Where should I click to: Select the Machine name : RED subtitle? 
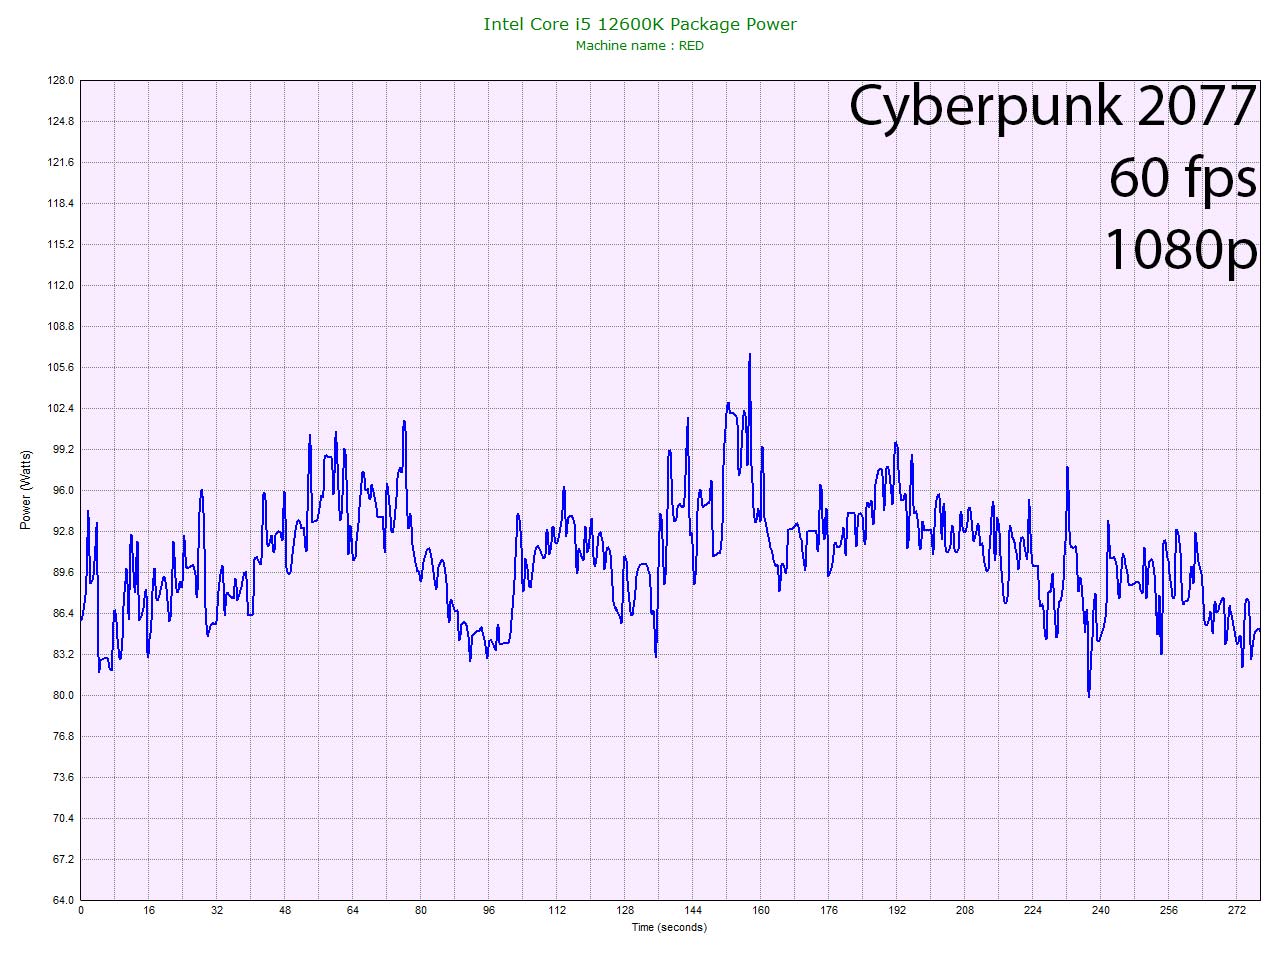pos(640,46)
